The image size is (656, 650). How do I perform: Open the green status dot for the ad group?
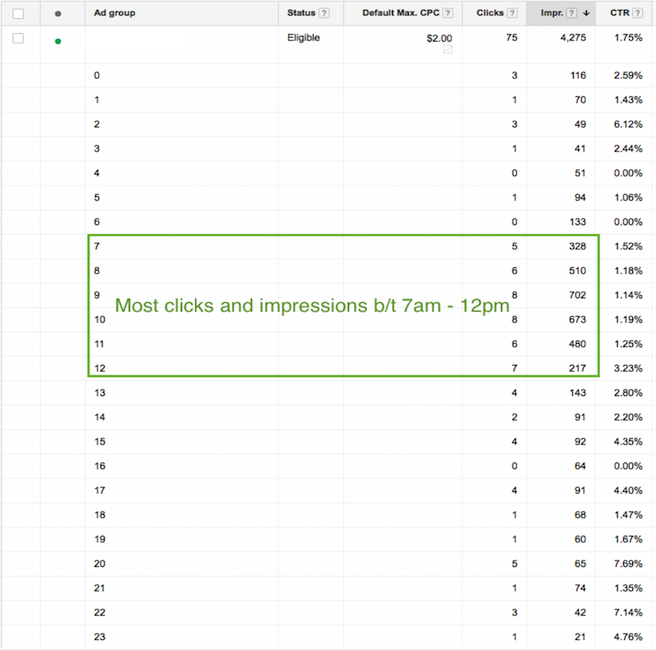58,41
